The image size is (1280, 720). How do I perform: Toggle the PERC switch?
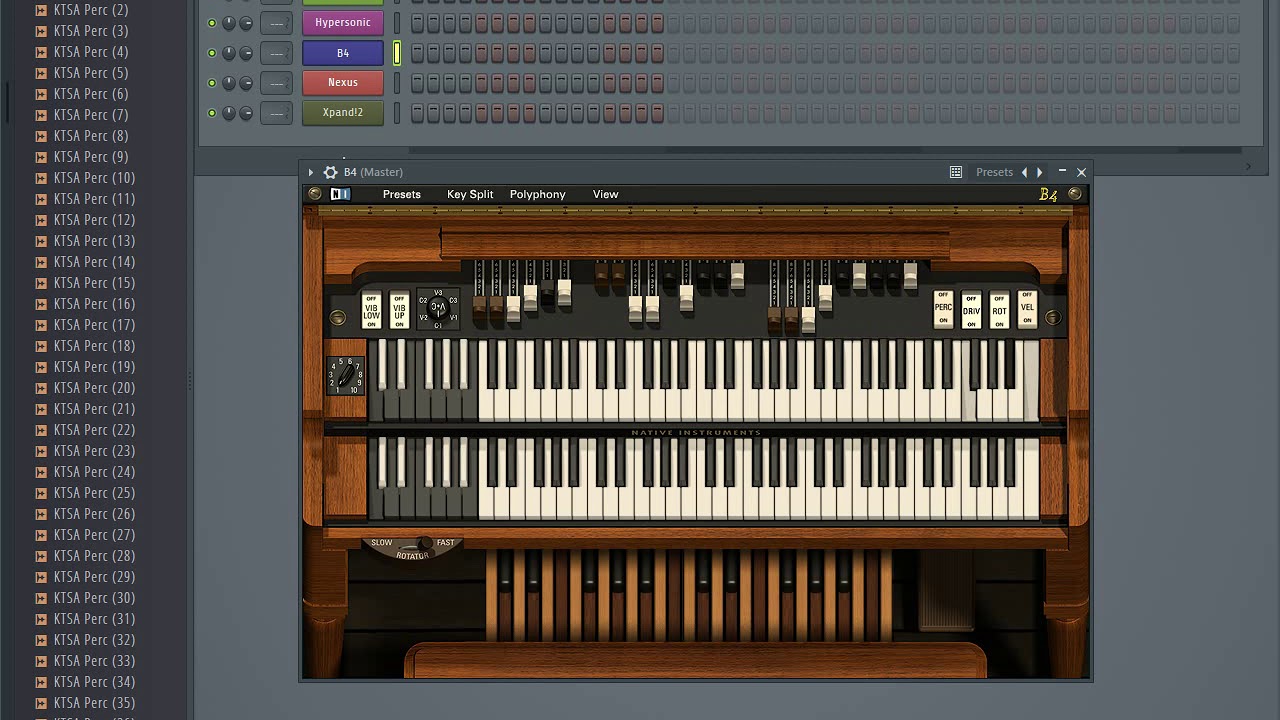click(943, 310)
